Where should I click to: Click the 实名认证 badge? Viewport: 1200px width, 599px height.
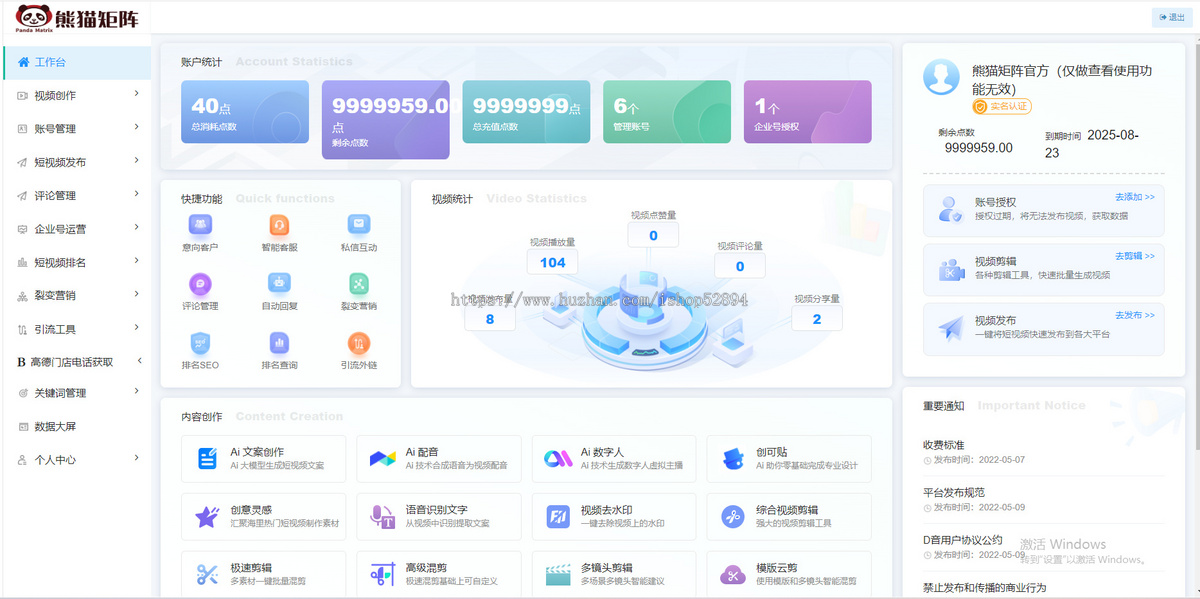(x=1002, y=106)
